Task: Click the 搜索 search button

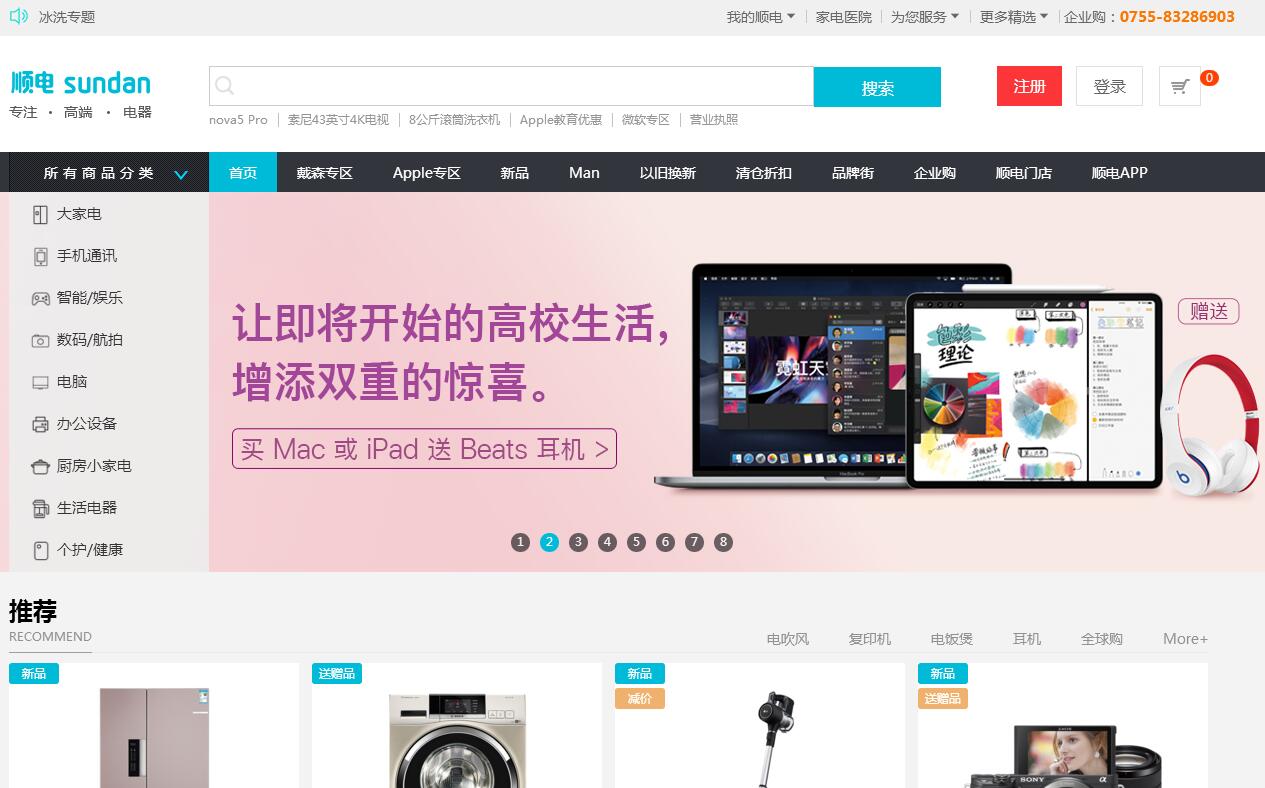Action: (x=877, y=87)
